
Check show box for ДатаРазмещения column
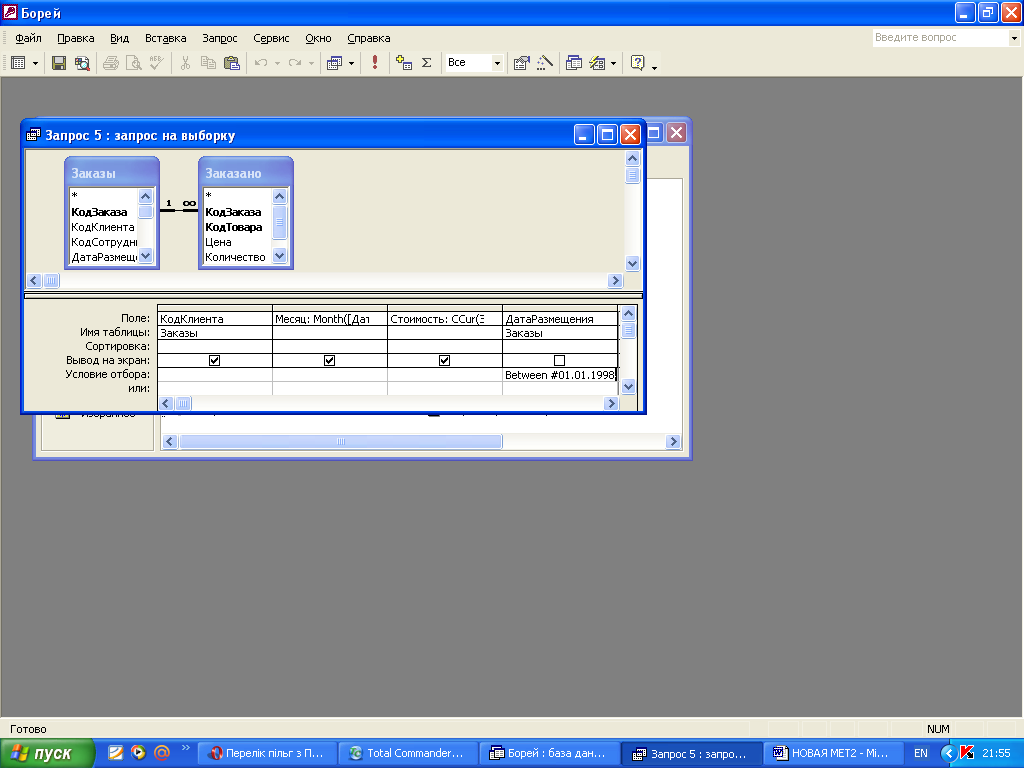pyautogui.click(x=559, y=360)
